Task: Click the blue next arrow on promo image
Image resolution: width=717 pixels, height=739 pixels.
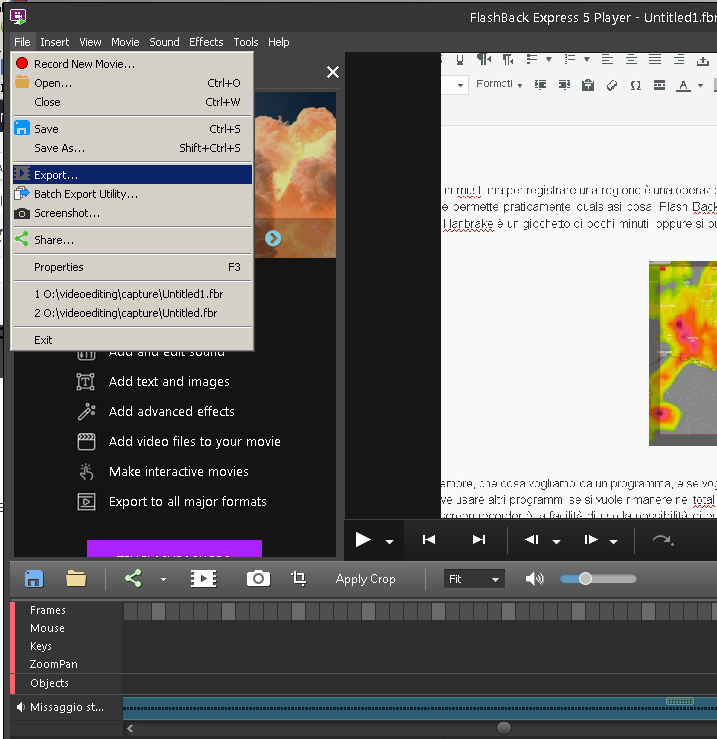Action: pyautogui.click(x=273, y=238)
